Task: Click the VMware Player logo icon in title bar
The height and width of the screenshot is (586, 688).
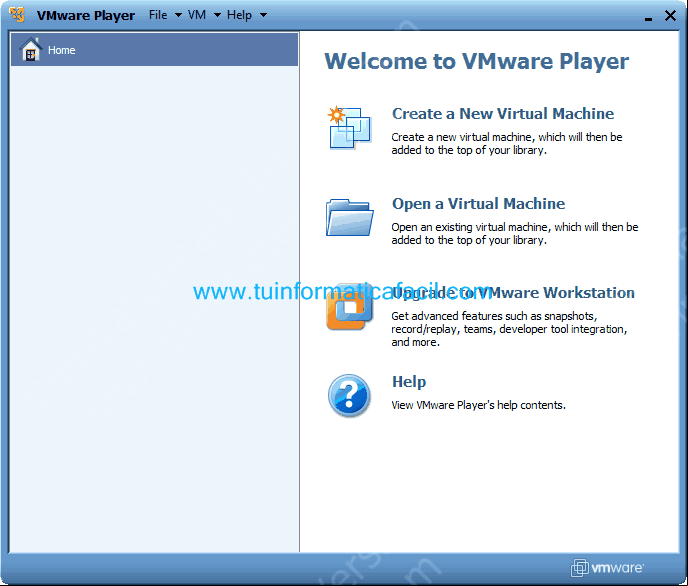Action: [x=17, y=14]
